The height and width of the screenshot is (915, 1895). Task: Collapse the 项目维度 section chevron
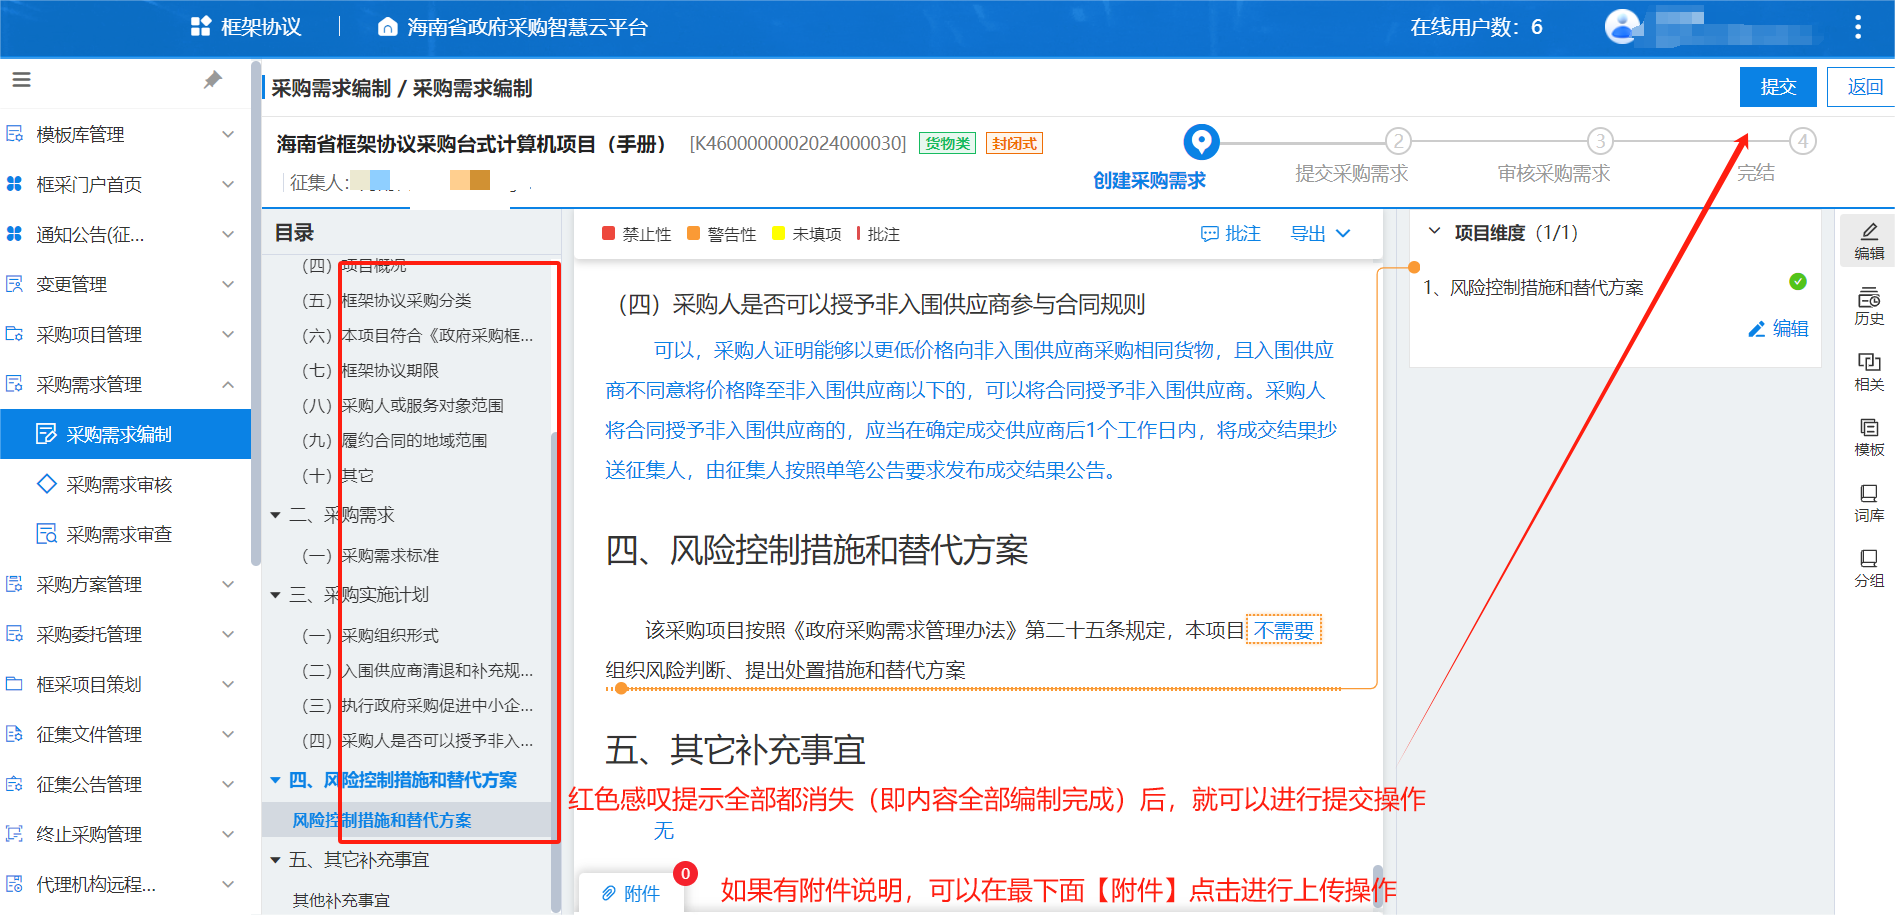(1434, 232)
